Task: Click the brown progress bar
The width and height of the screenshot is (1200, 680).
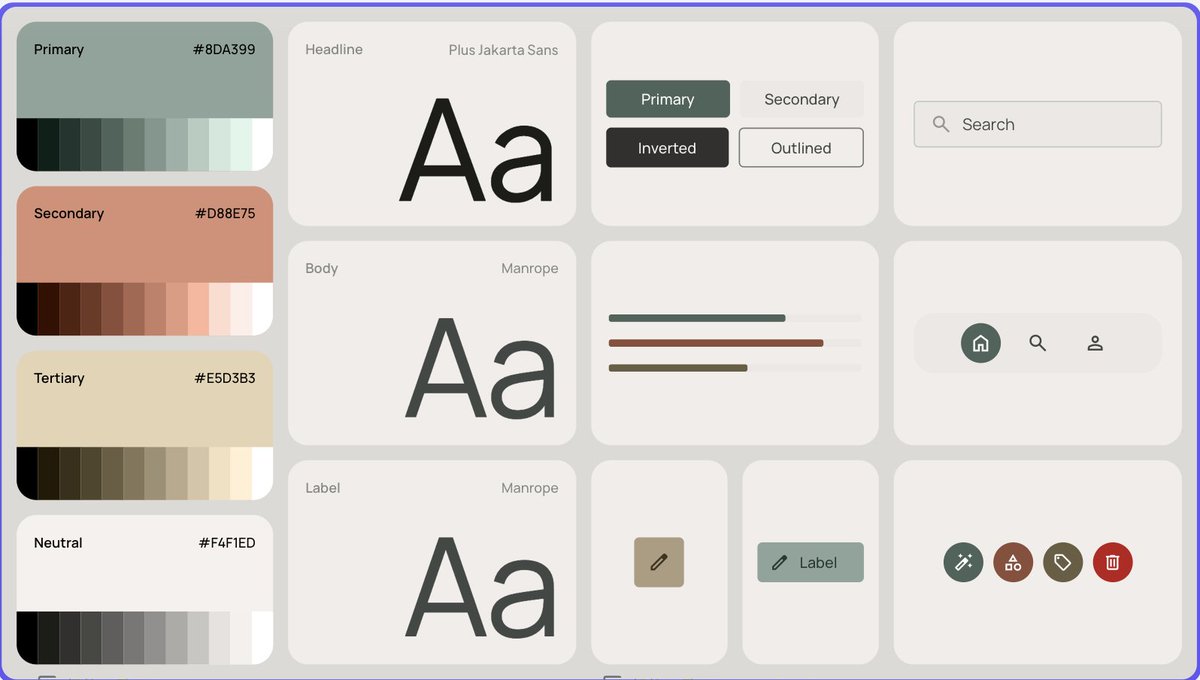Action: 716,343
